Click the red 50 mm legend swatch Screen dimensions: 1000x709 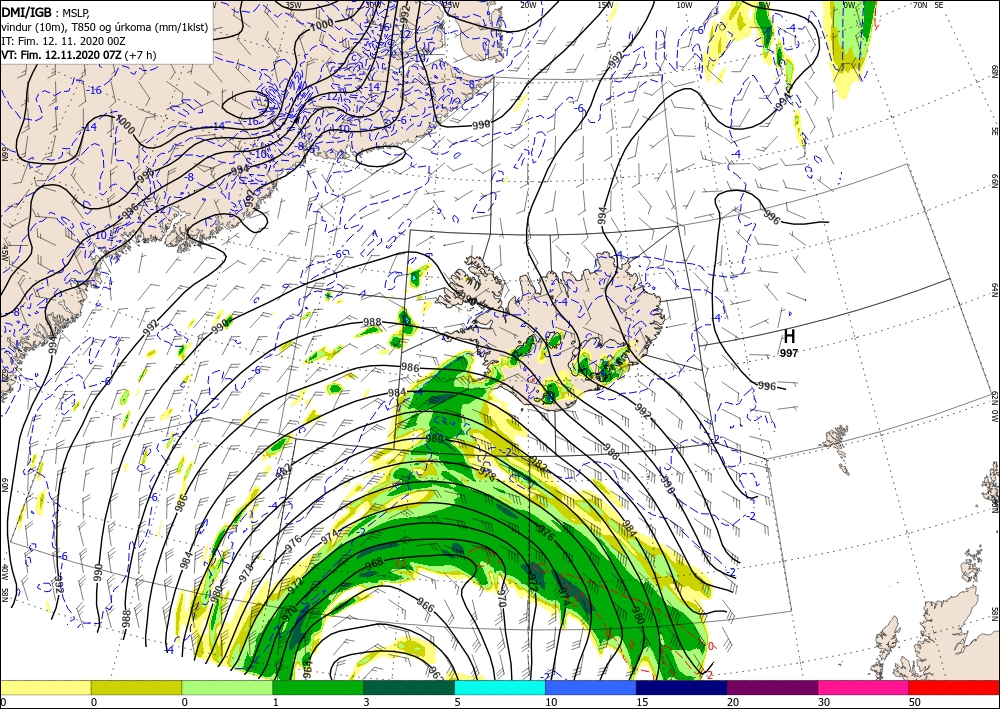(954, 687)
